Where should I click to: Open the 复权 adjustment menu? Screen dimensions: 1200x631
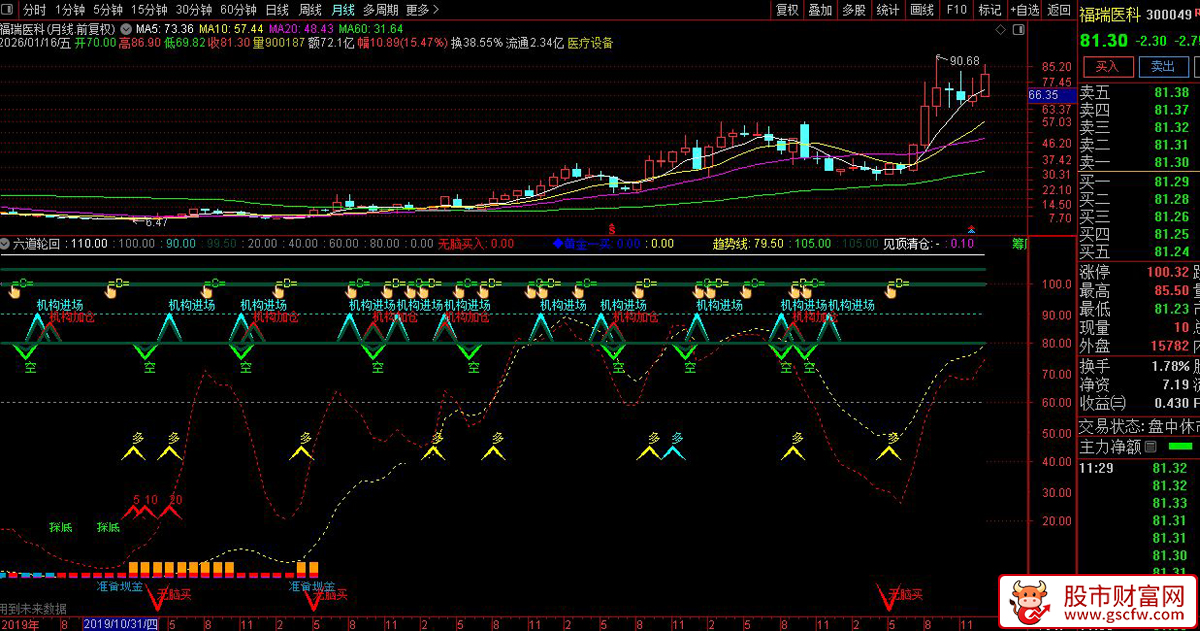(x=787, y=10)
